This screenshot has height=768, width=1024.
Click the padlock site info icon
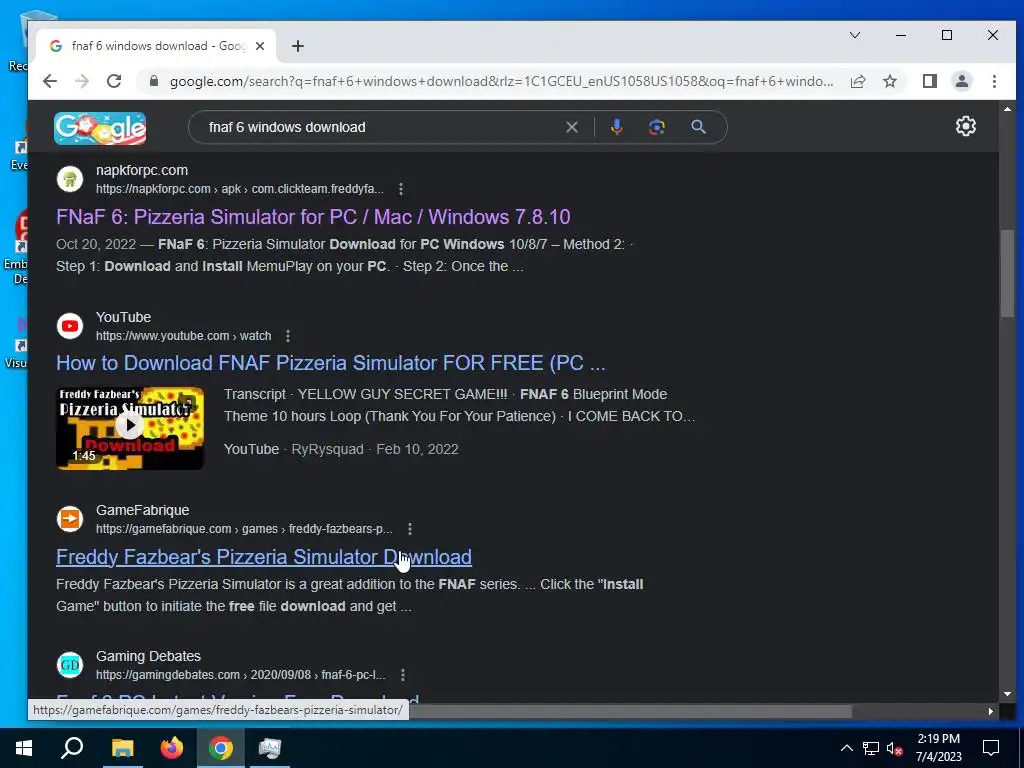tap(154, 81)
